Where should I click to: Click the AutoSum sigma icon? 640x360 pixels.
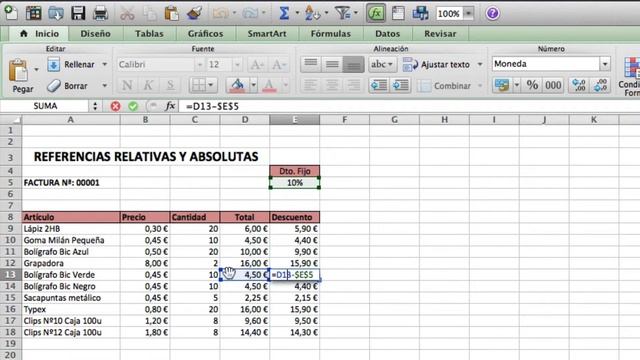coord(284,13)
